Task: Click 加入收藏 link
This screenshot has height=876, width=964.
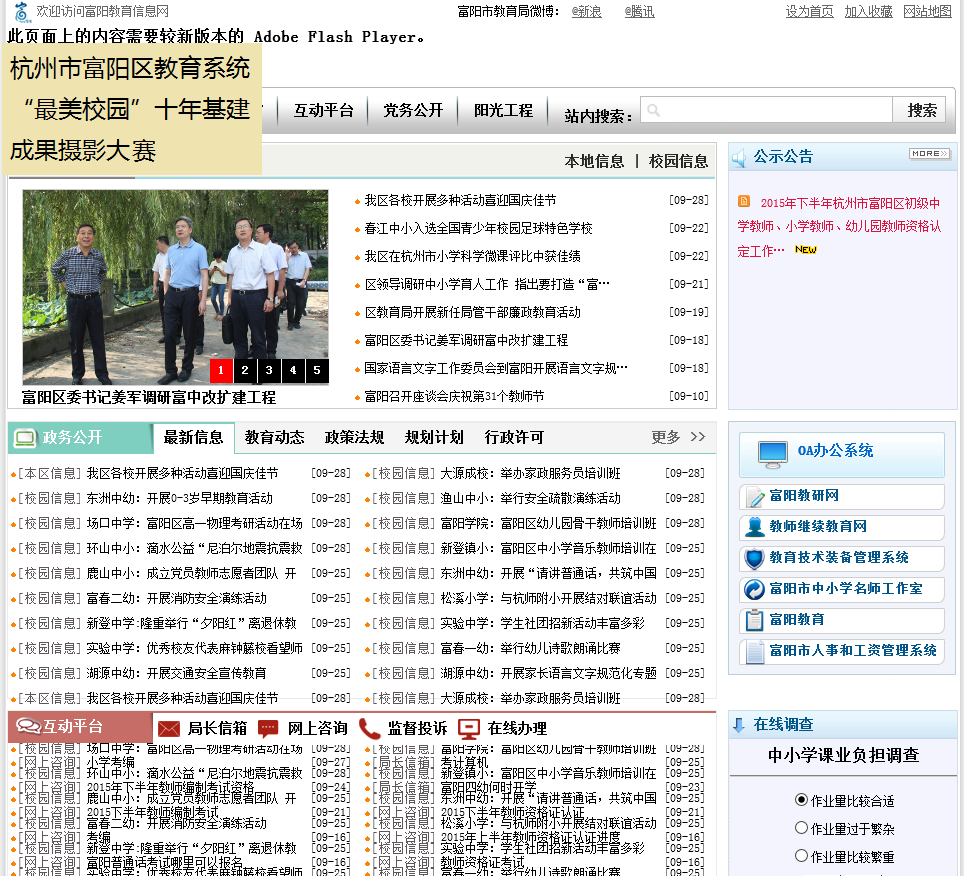Action: [868, 12]
